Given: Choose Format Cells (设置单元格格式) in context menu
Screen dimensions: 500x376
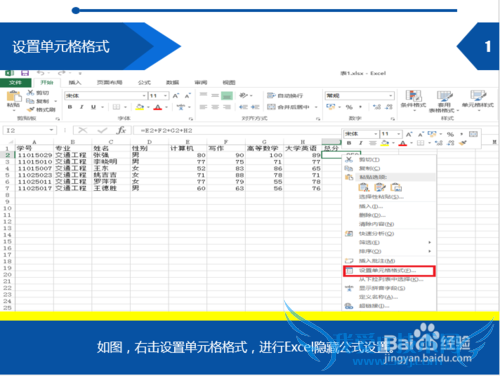Looking at the screenshot, I should tap(389, 271).
